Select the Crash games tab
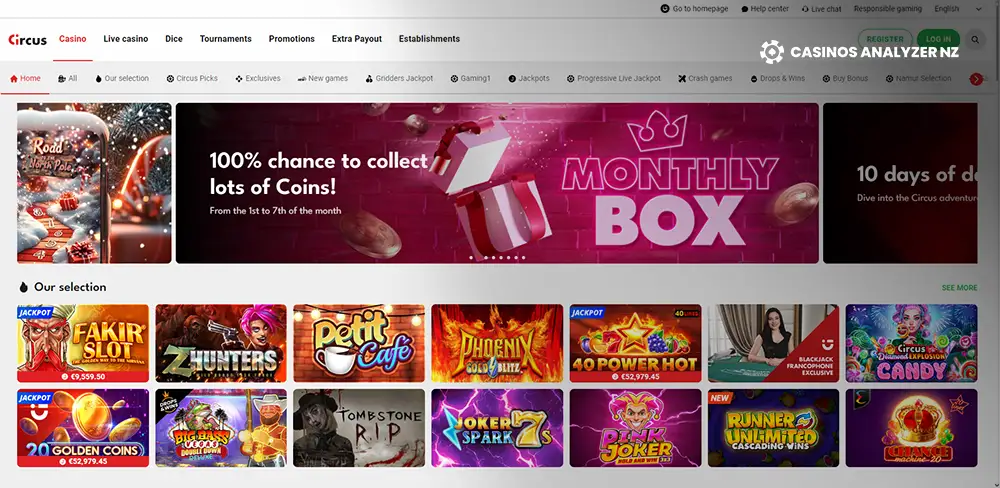1000x488 pixels. click(x=705, y=78)
